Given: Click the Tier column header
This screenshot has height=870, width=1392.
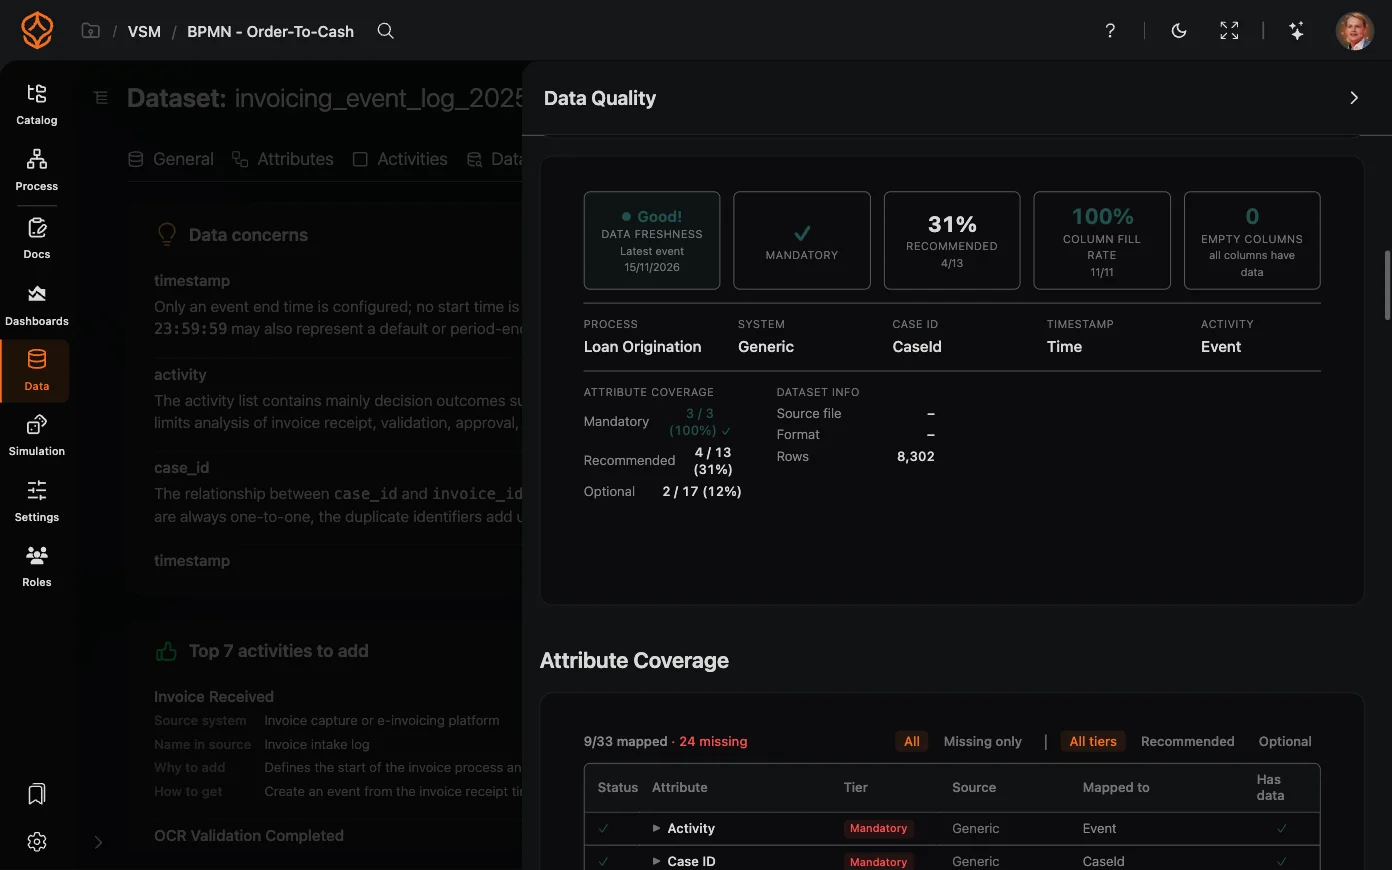Looking at the screenshot, I should [856, 787].
